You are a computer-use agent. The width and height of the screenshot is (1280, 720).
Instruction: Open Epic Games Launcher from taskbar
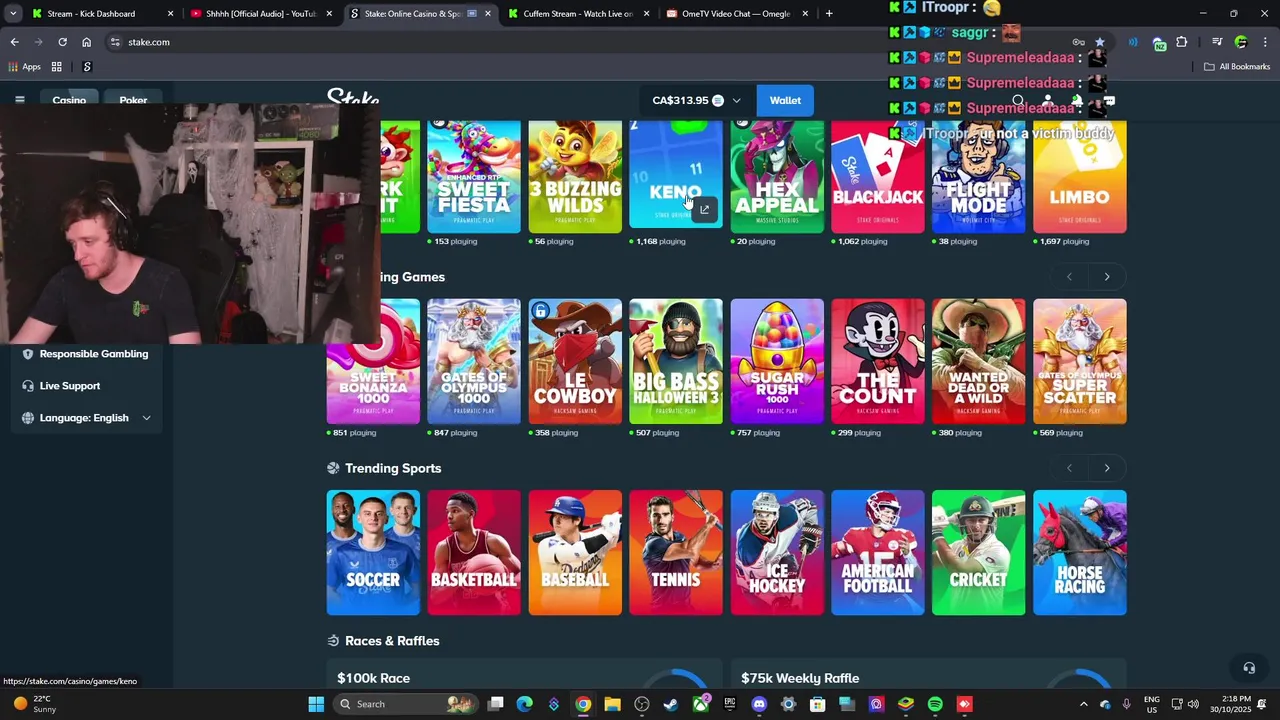click(730, 704)
